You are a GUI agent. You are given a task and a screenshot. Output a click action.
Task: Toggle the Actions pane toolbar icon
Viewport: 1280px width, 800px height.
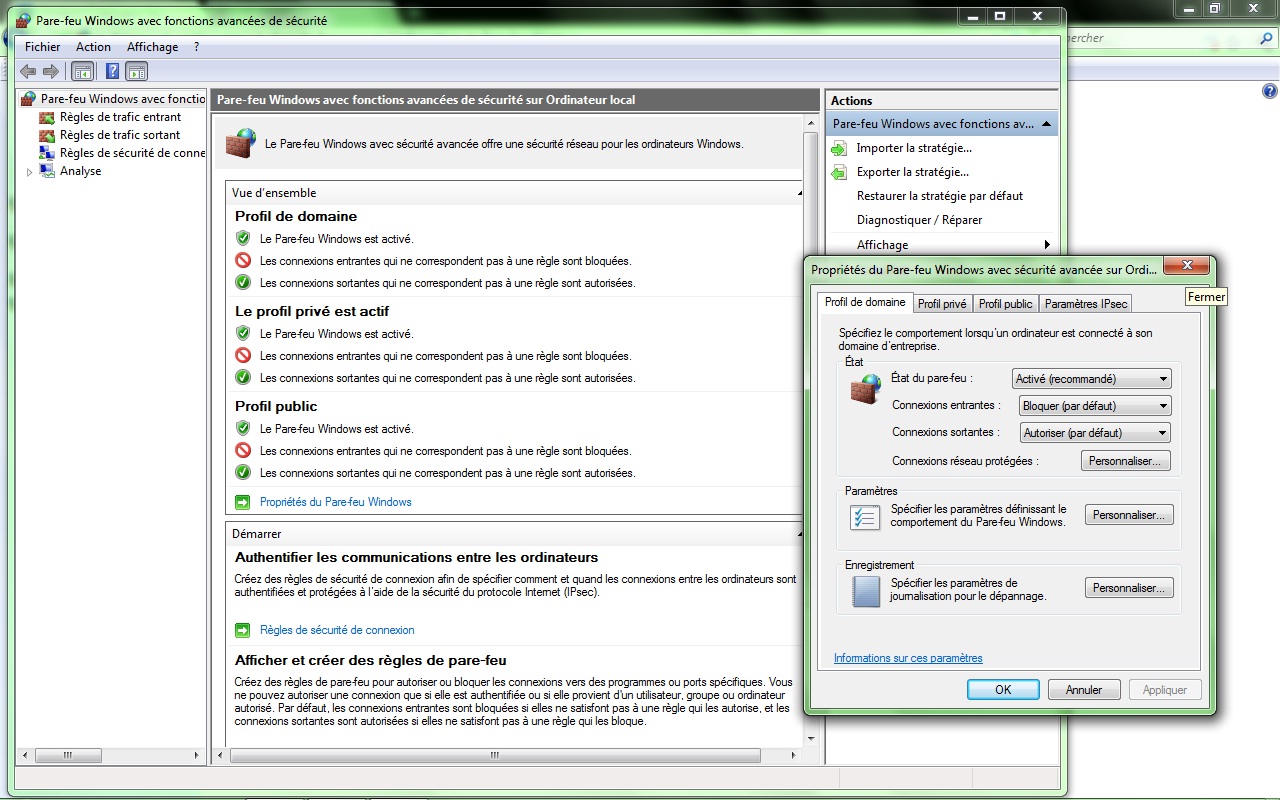pyautogui.click(x=137, y=71)
